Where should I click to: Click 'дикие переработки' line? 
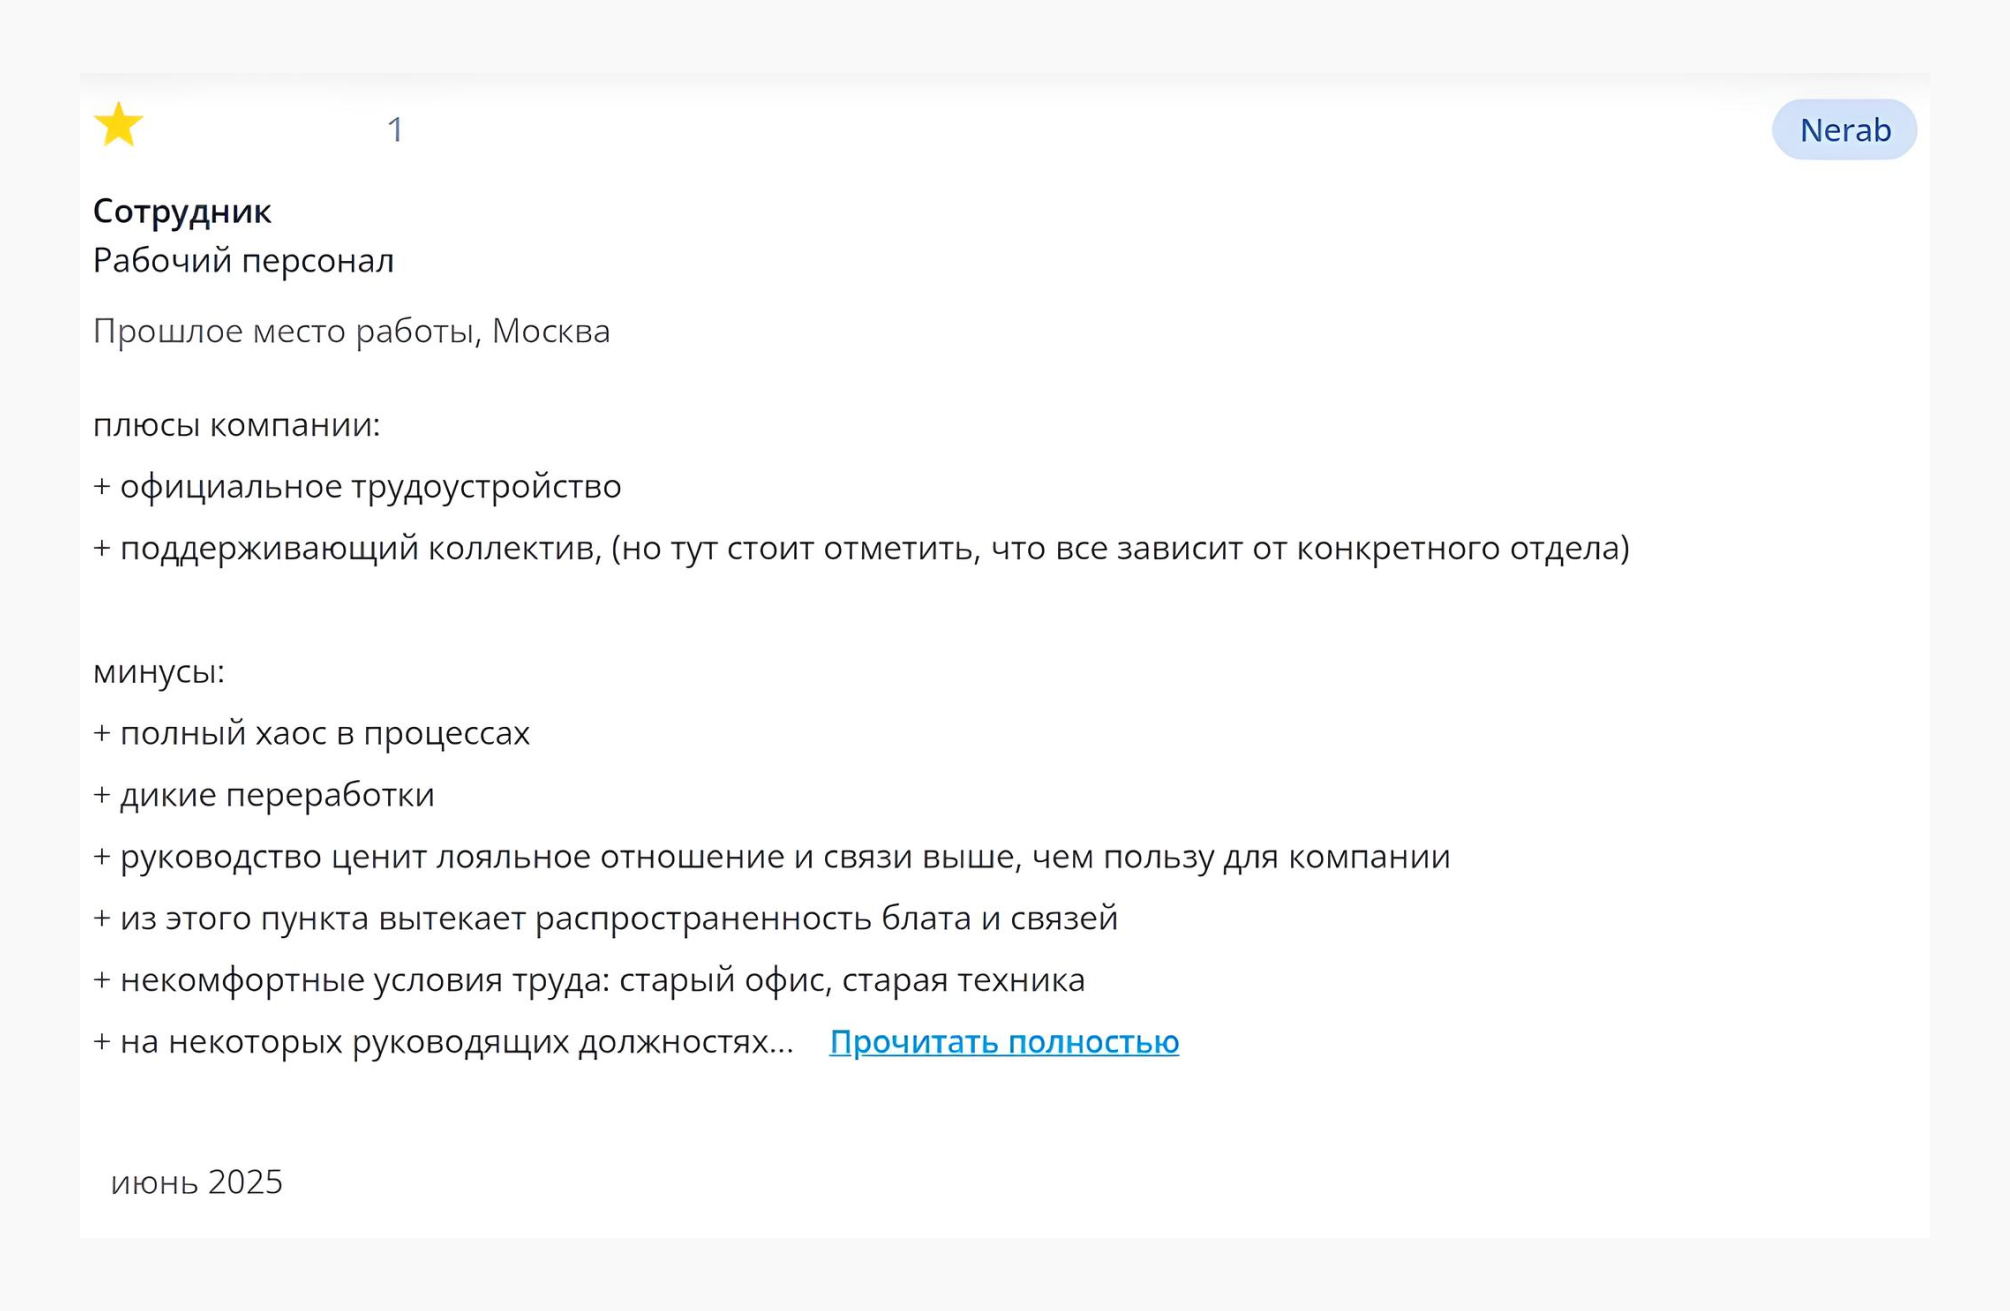tap(263, 795)
